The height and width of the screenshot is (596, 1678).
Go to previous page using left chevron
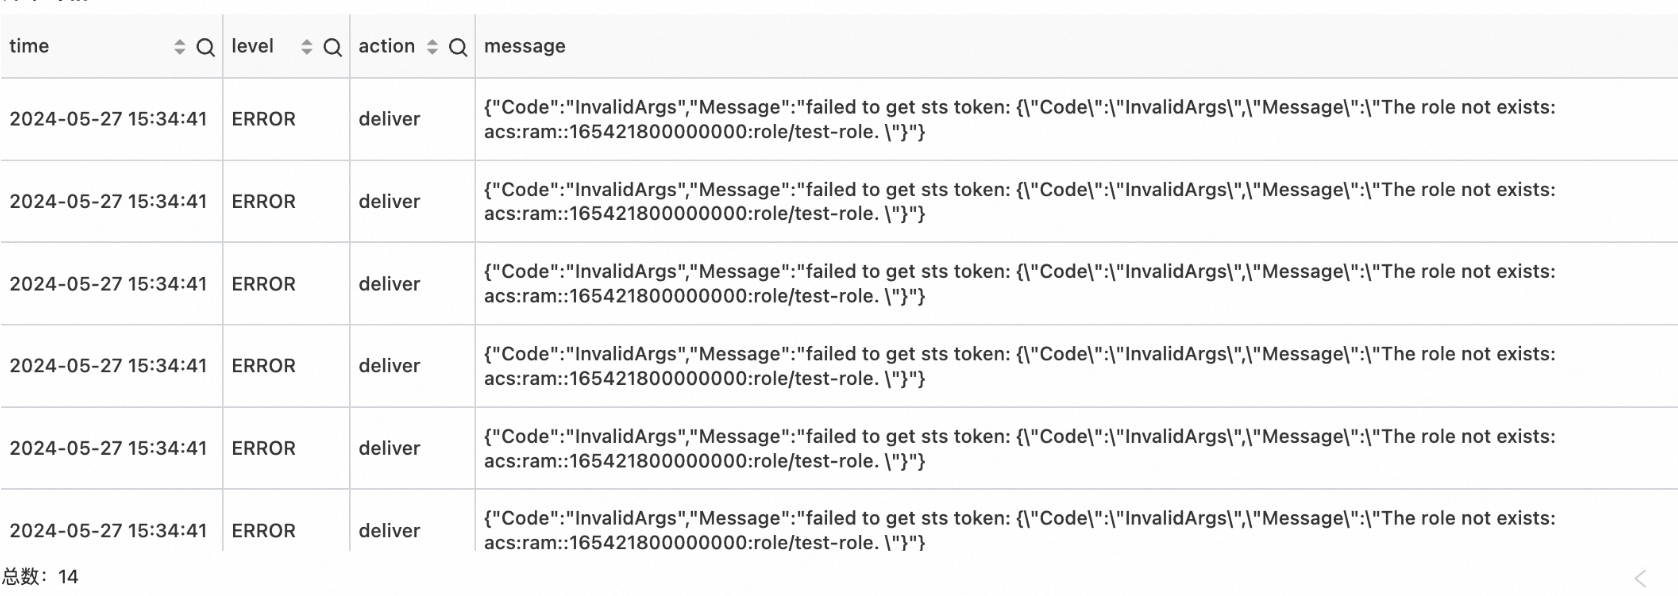coord(1640,578)
